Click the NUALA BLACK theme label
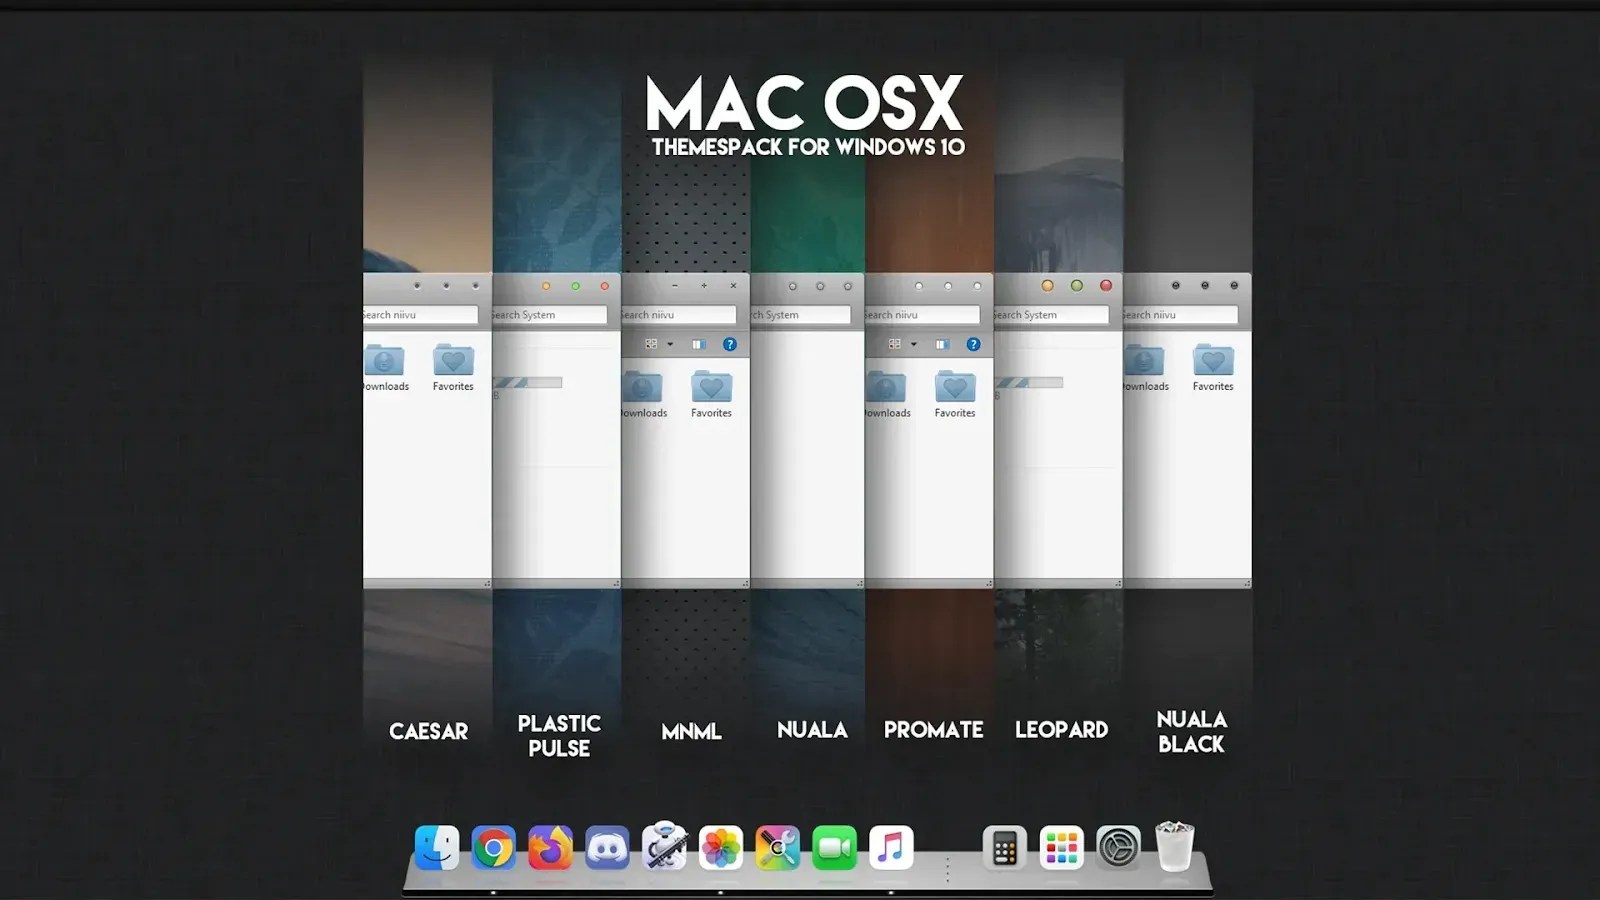1600x900 pixels. click(x=1191, y=732)
